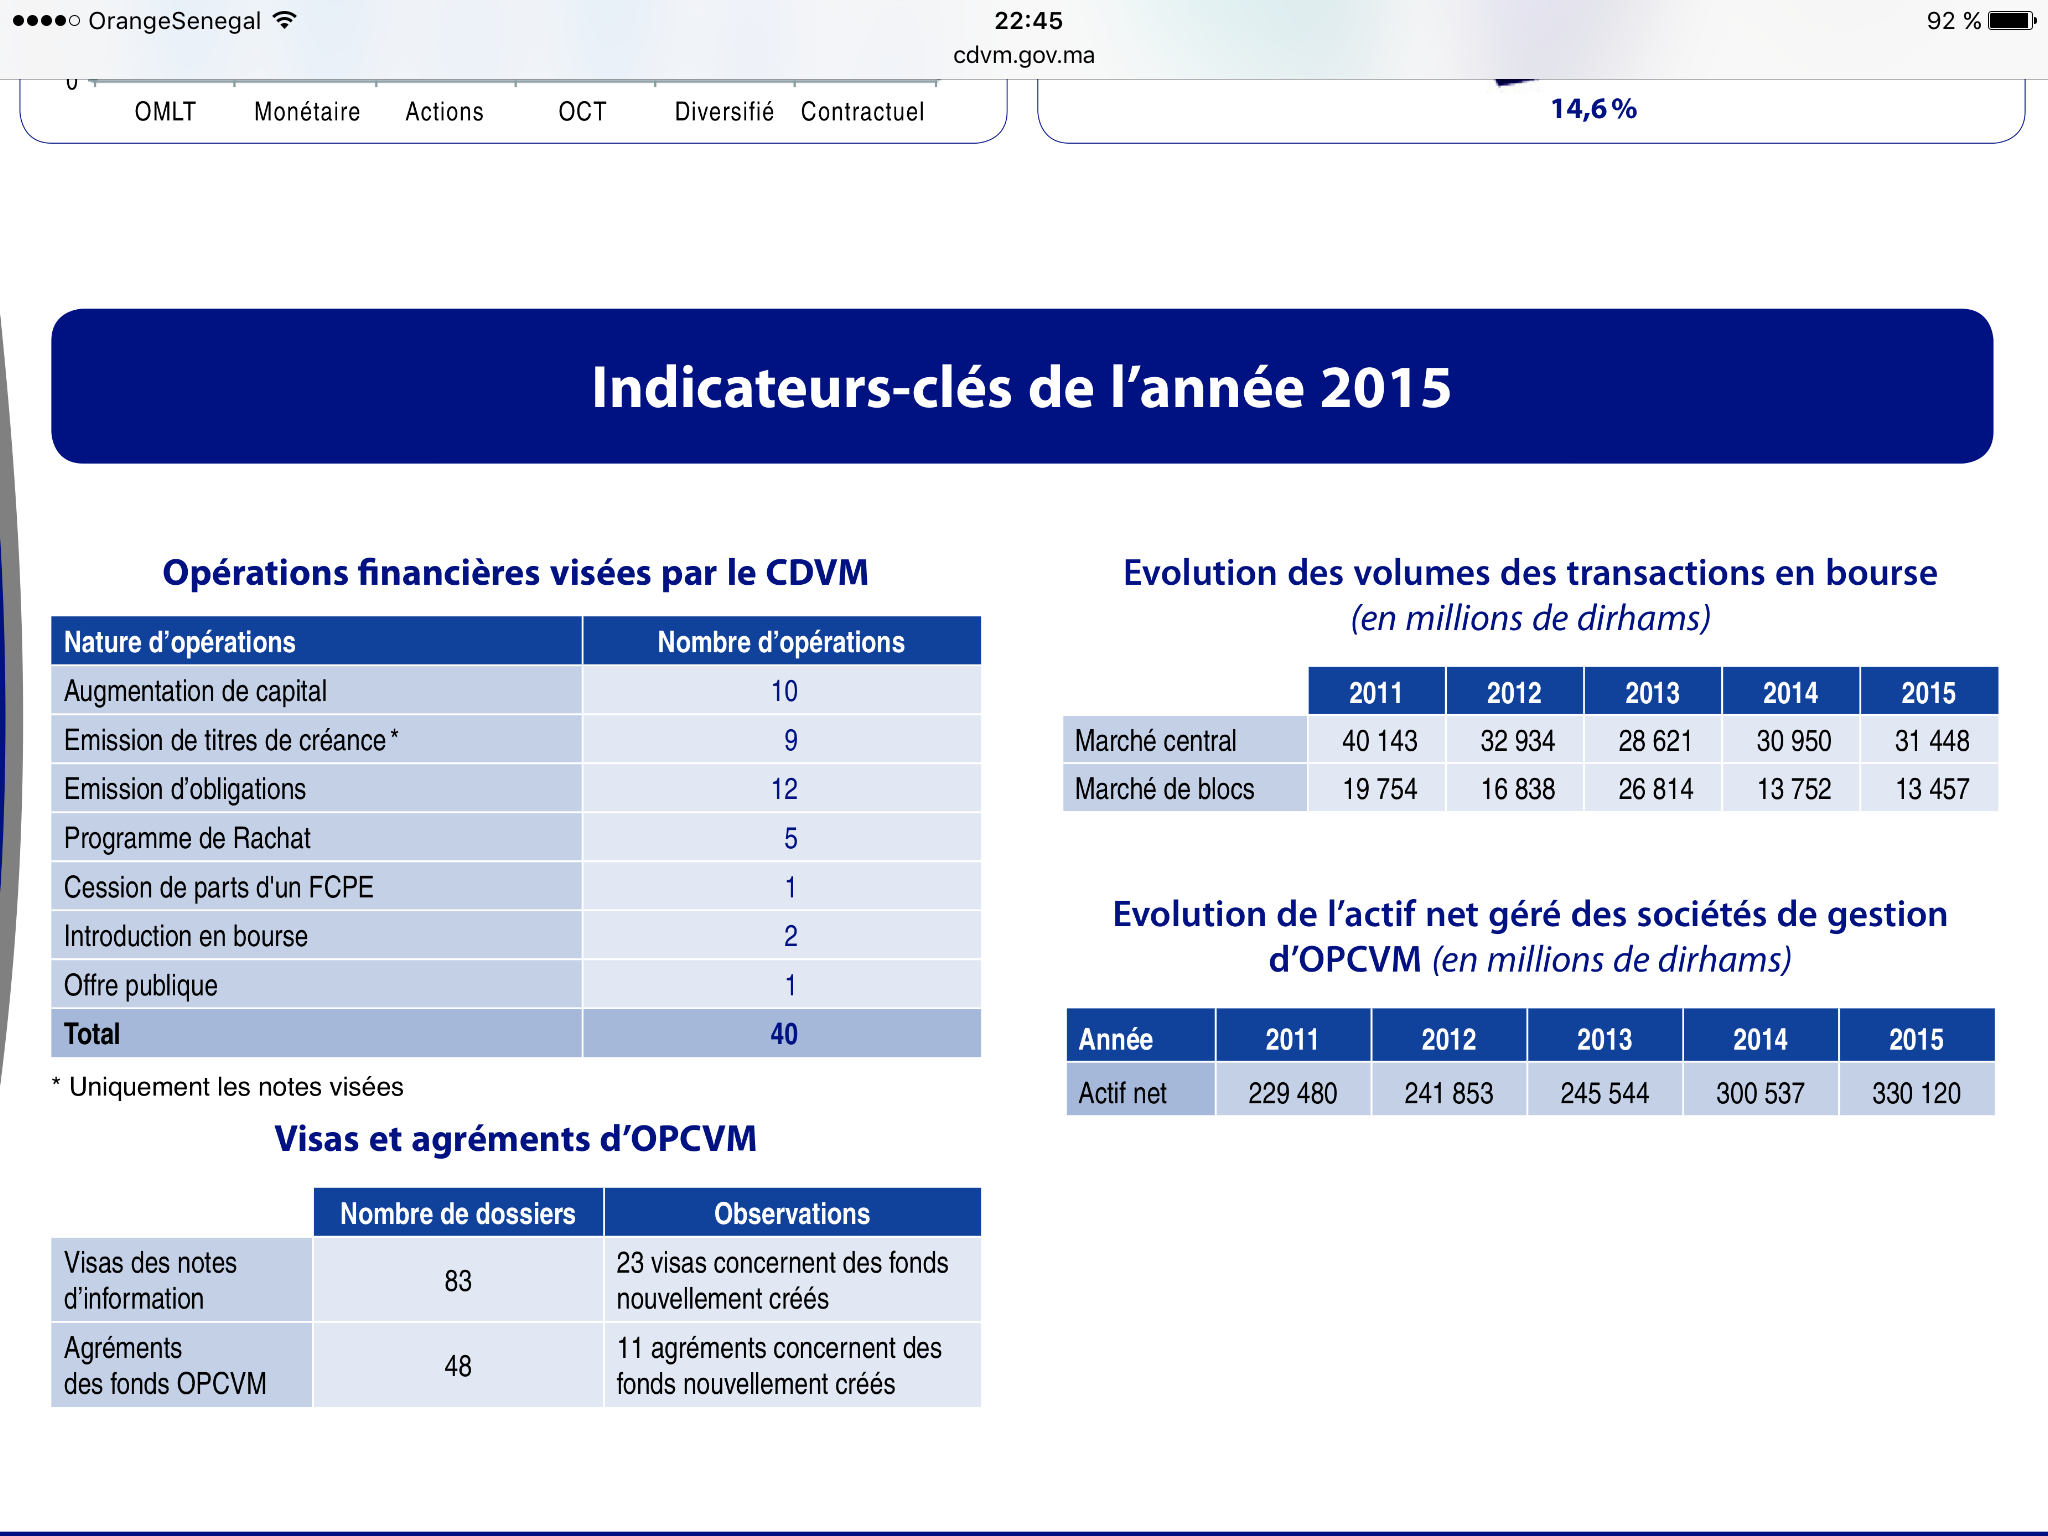
Task: Tap the Total row value 40
Action: tap(783, 1034)
